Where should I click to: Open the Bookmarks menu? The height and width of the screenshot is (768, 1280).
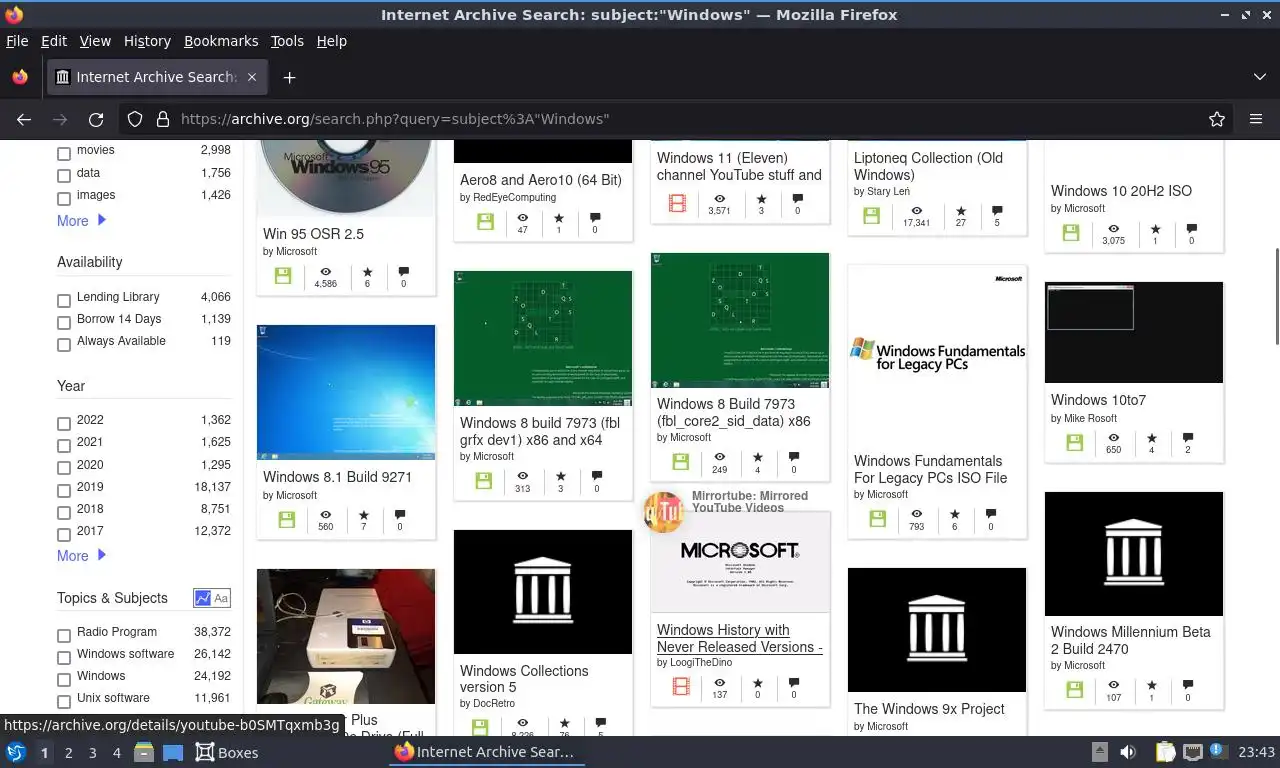click(221, 41)
